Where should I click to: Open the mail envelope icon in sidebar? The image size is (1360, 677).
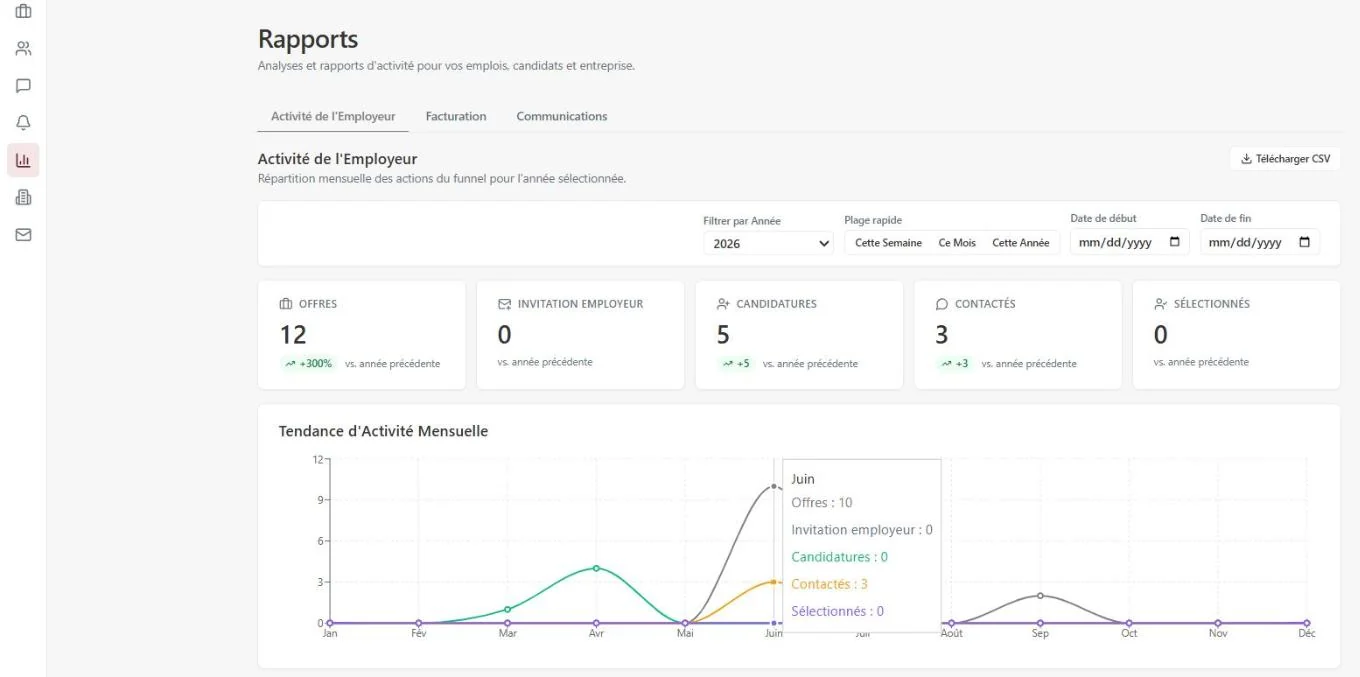tap(23, 235)
